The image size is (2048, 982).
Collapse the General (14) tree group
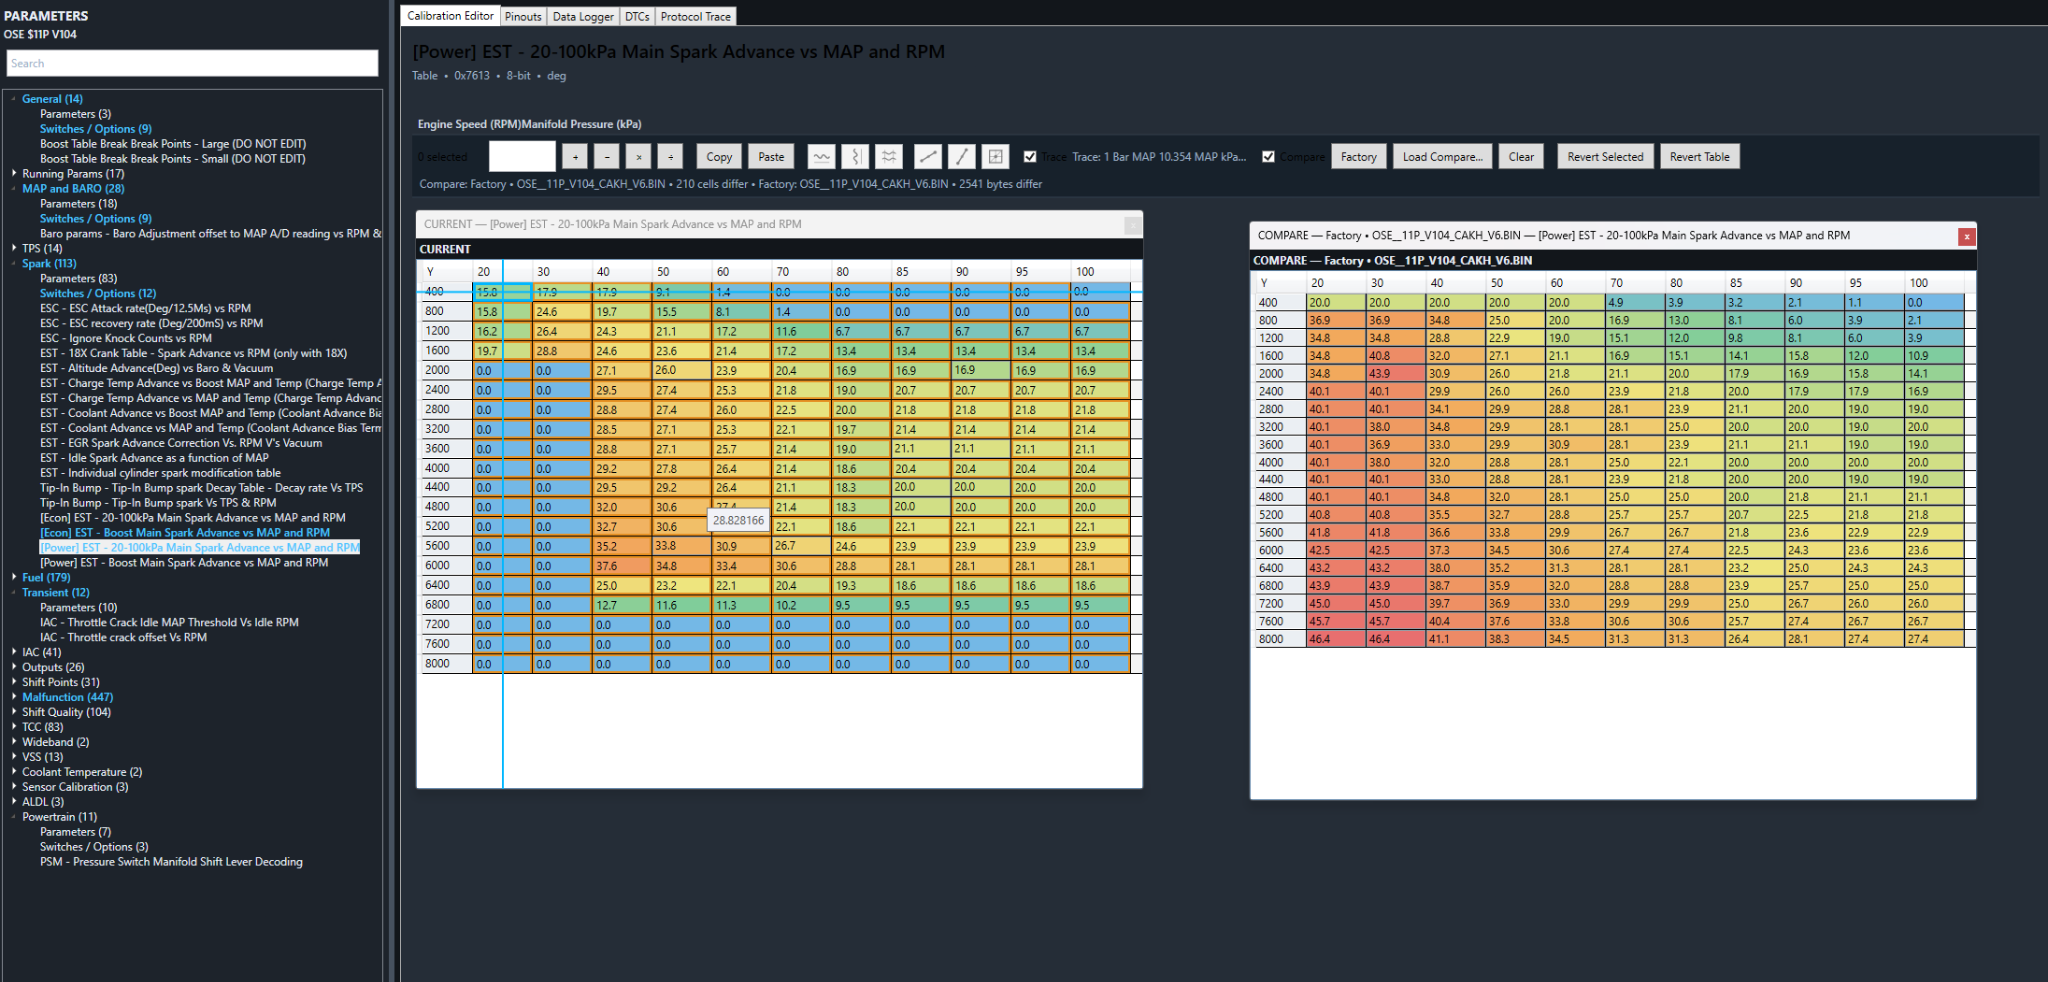pyautogui.click(x=14, y=99)
